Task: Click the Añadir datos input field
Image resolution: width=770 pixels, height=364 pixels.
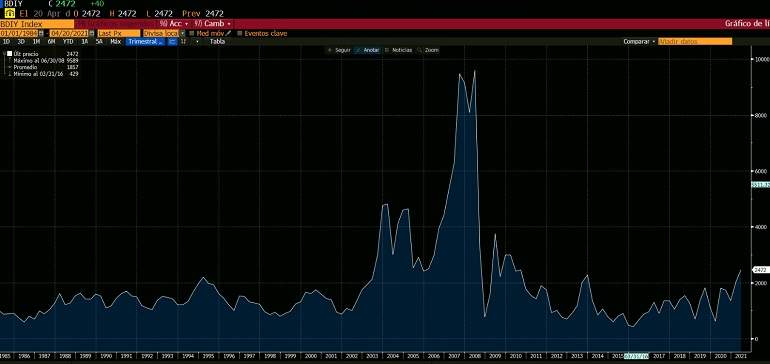Action: click(695, 42)
